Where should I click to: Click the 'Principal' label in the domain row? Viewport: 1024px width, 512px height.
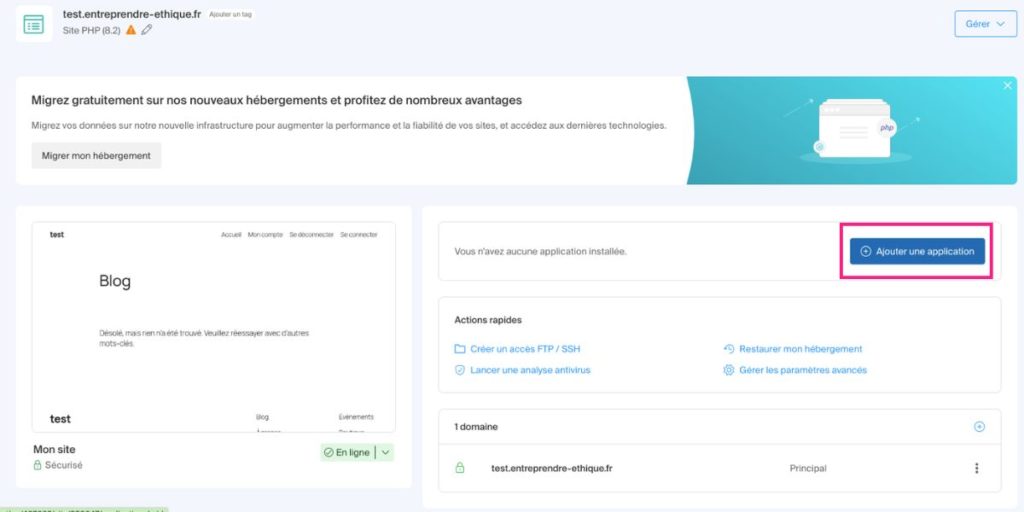point(808,468)
